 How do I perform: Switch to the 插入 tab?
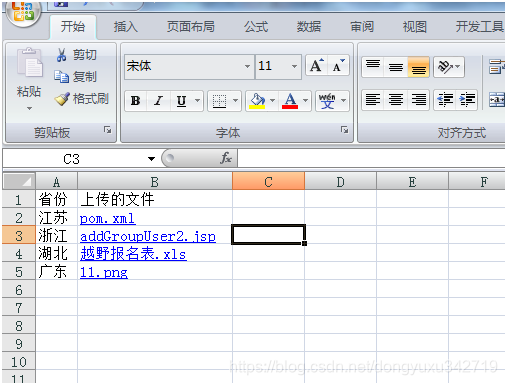pyautogui.click(x=126, y=27)
